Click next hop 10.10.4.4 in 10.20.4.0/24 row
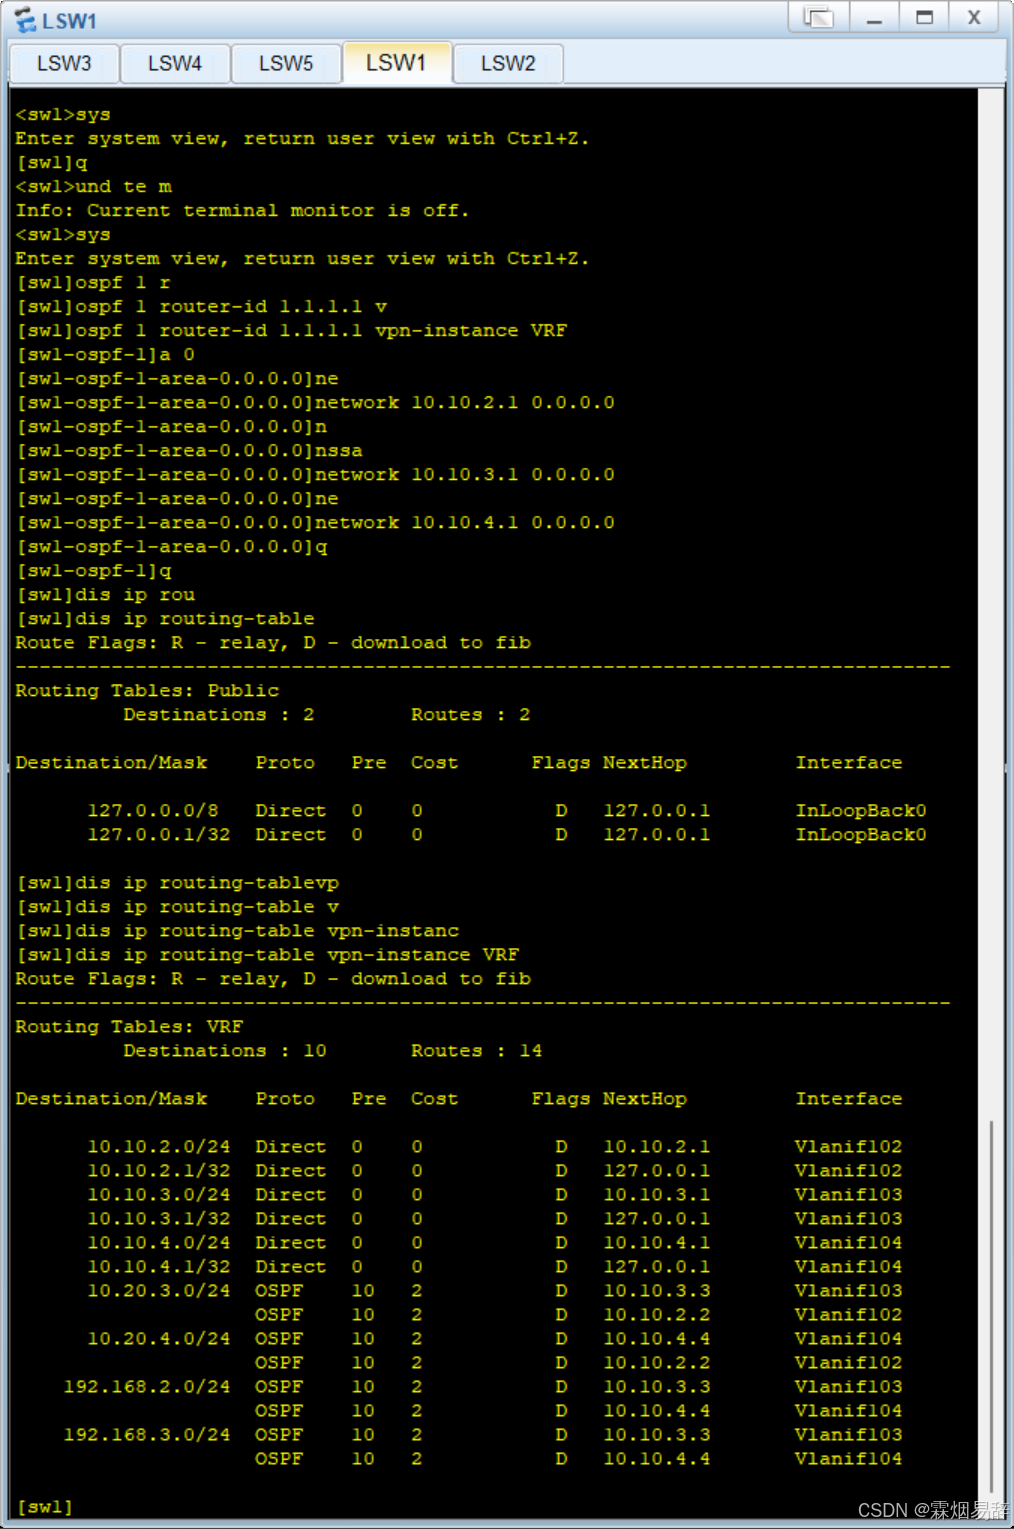 (657, 1338)
